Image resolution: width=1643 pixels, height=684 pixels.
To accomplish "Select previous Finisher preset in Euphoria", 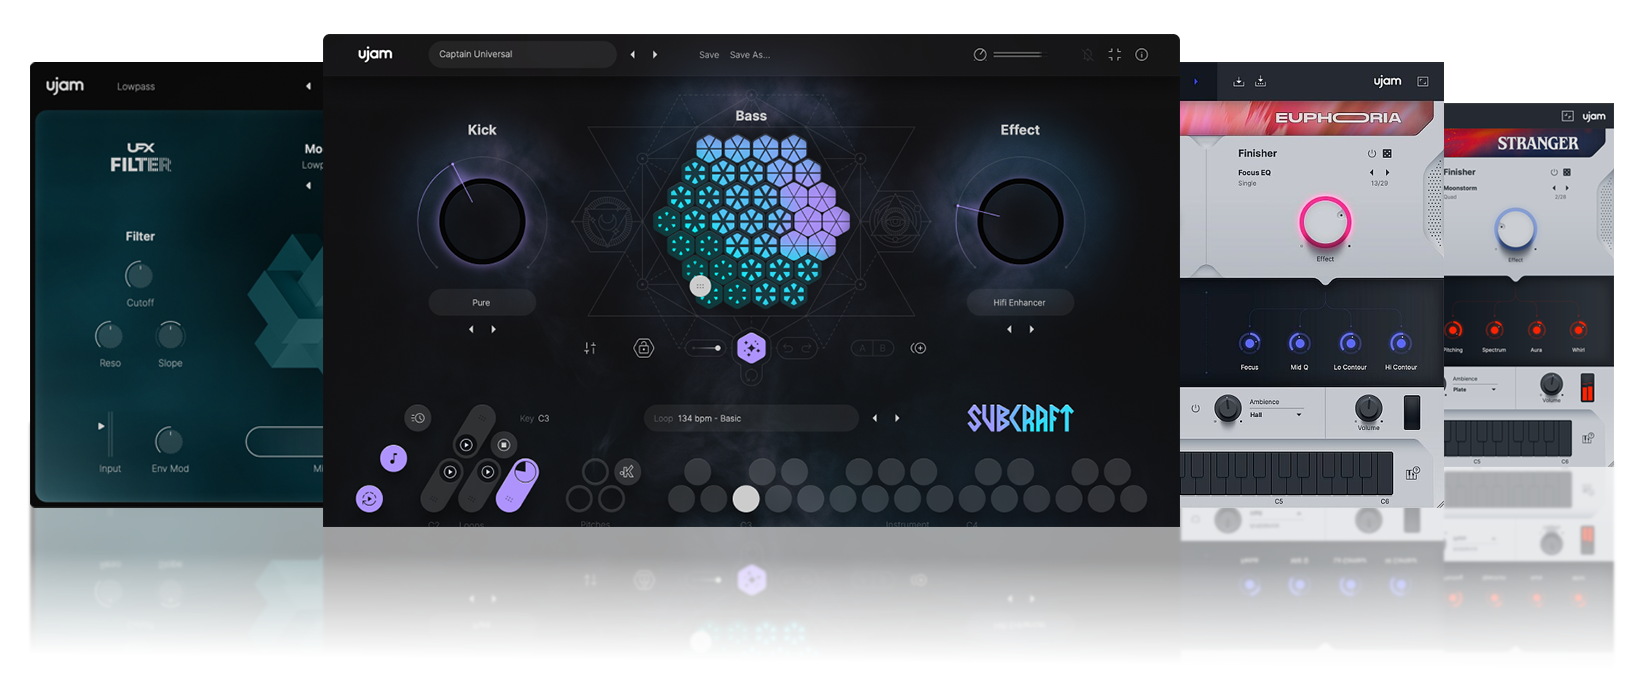I will (x=1371, y=173).
